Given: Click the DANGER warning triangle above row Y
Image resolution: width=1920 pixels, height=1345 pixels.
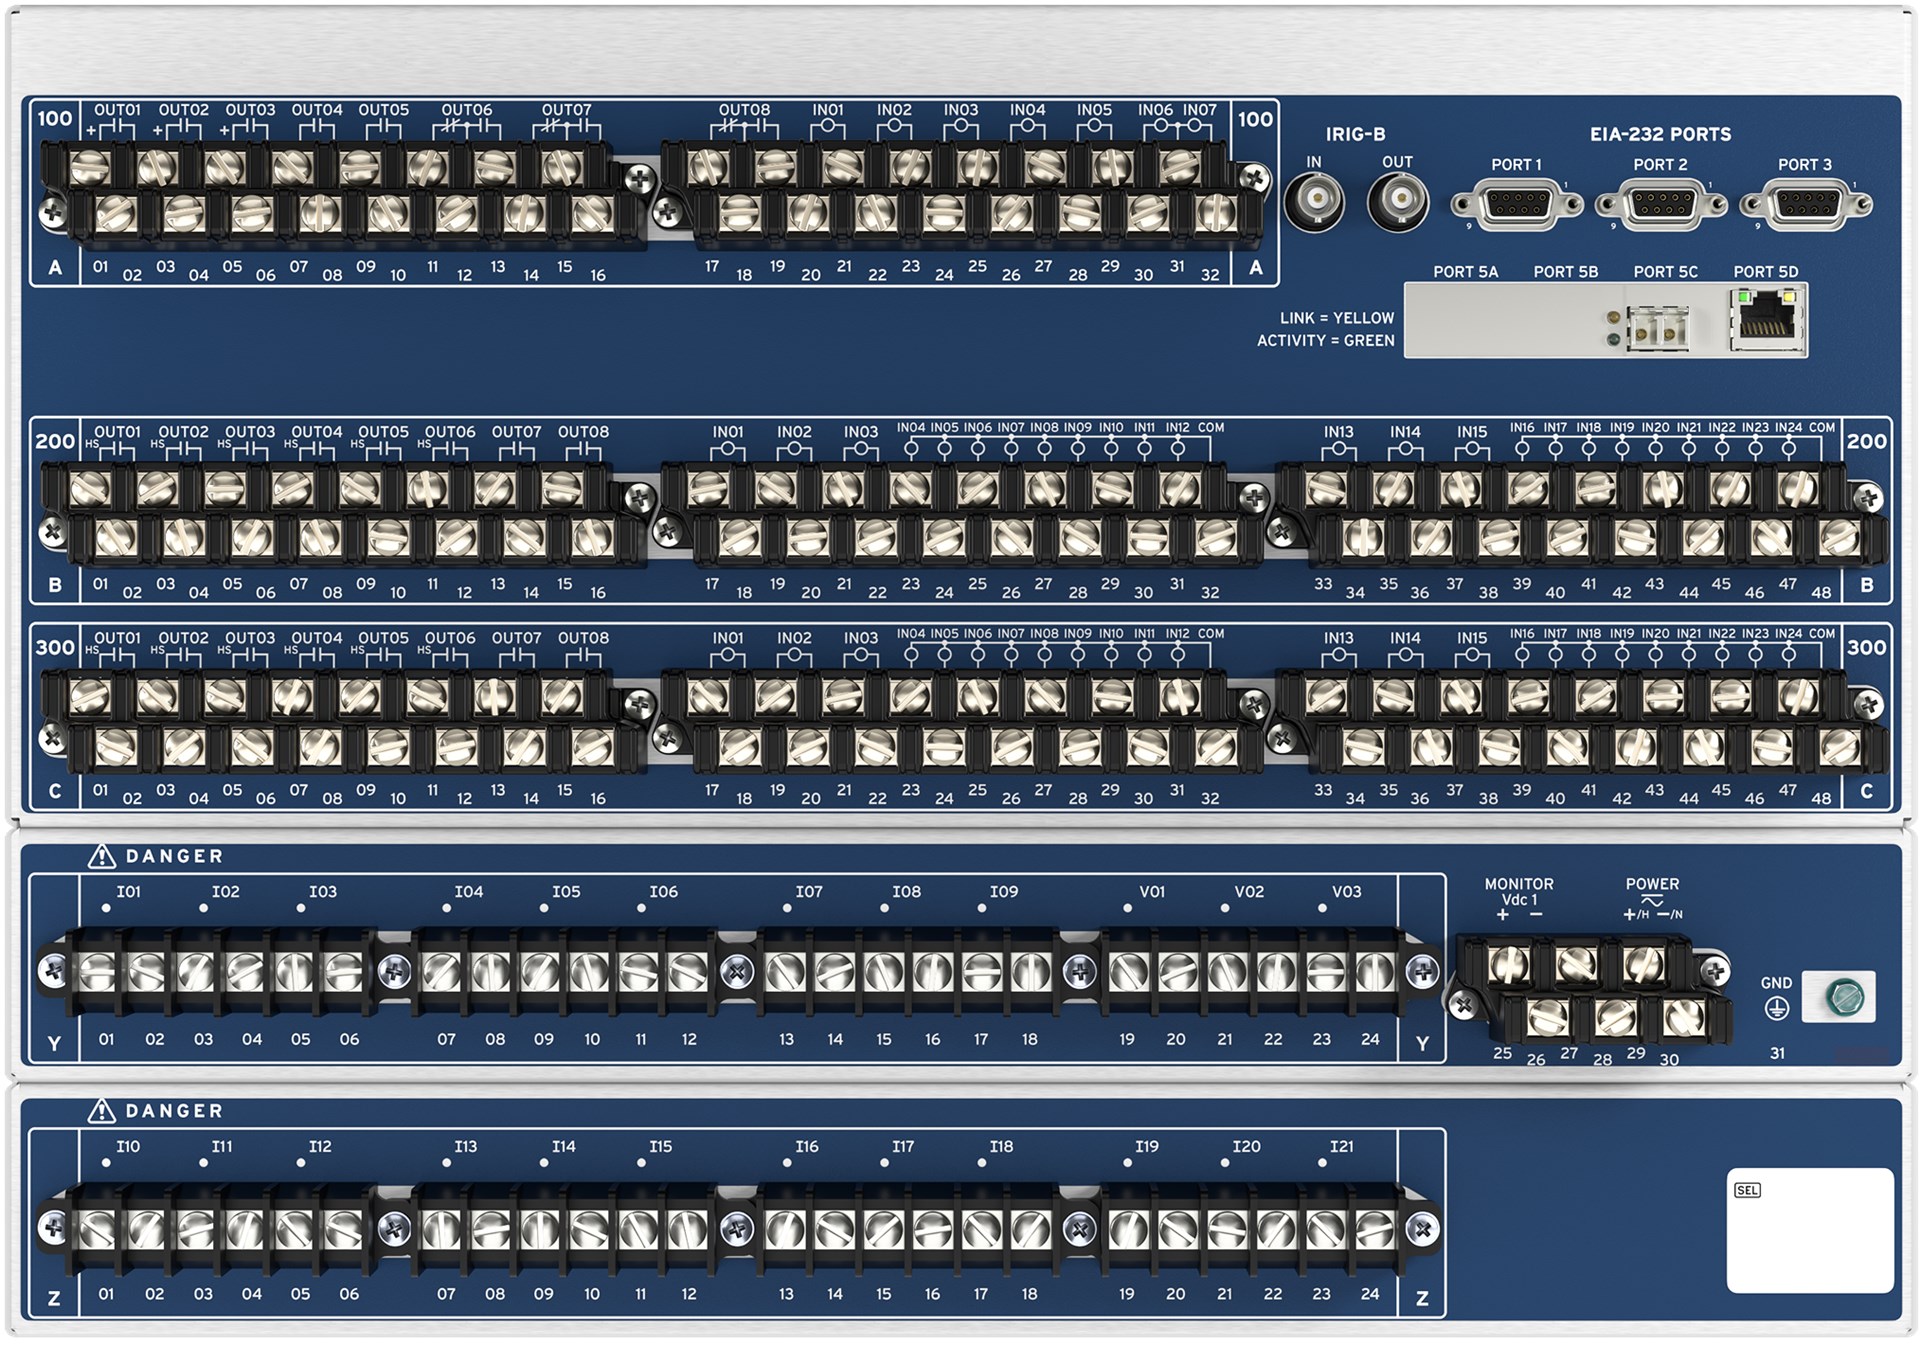Looking at the screenshot, I should [x=101, y=856].
